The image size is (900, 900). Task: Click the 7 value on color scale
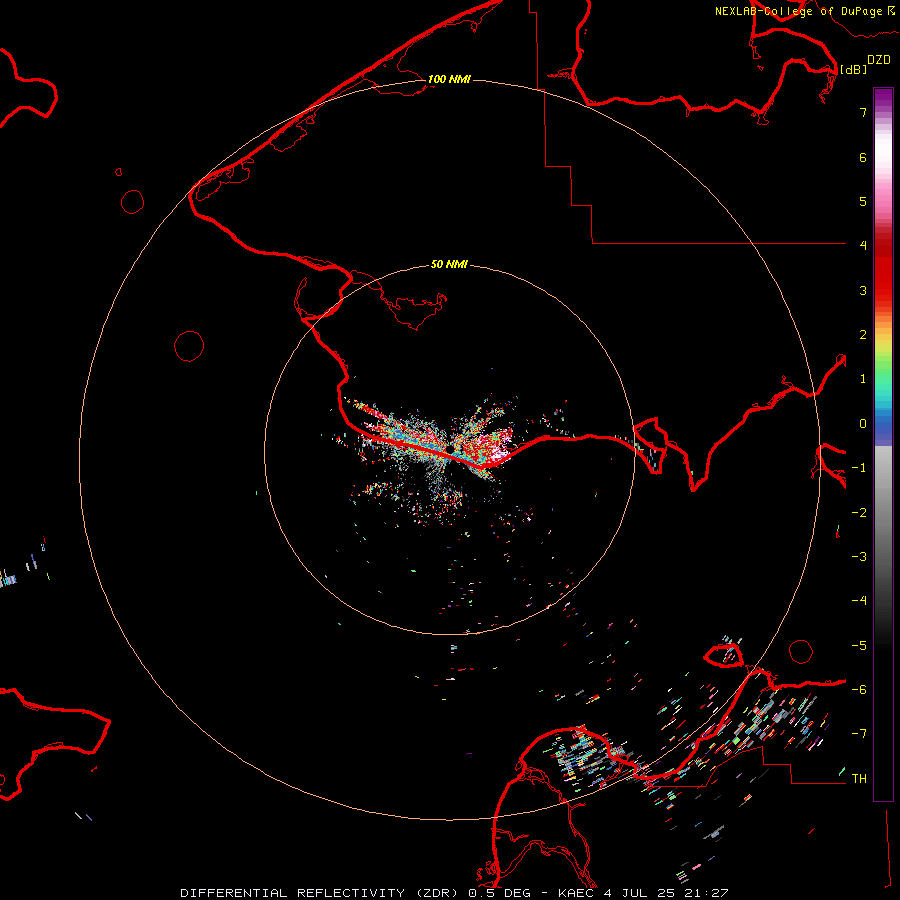(x=863, y=112)
